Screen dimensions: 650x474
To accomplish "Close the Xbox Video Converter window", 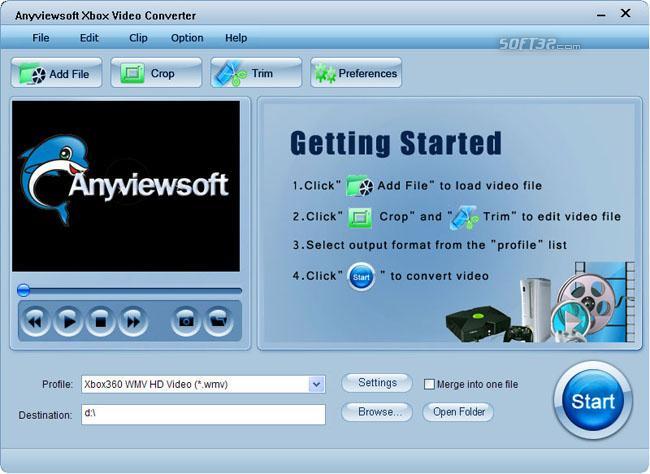I will pyautogui.click(x=626, y=13).
